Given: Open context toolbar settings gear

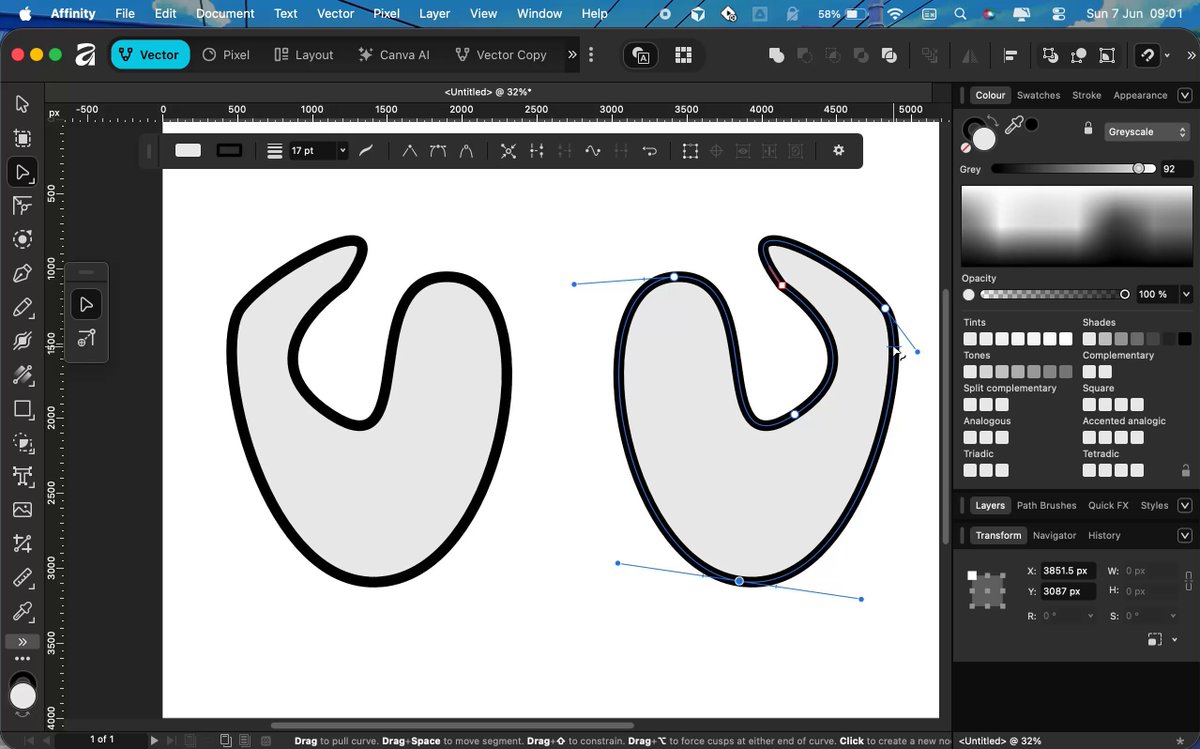Looking at the screenshot, I should coord(838,151).
